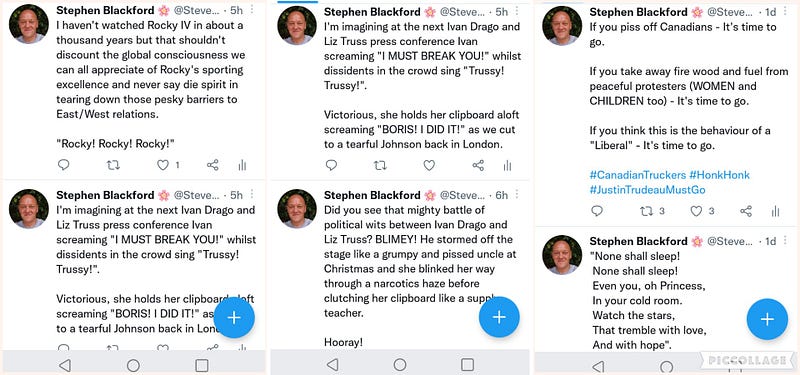Open the #HonkHonk hashtag
The height and width of the screenshot is (375, 800).
click(719, 175)
